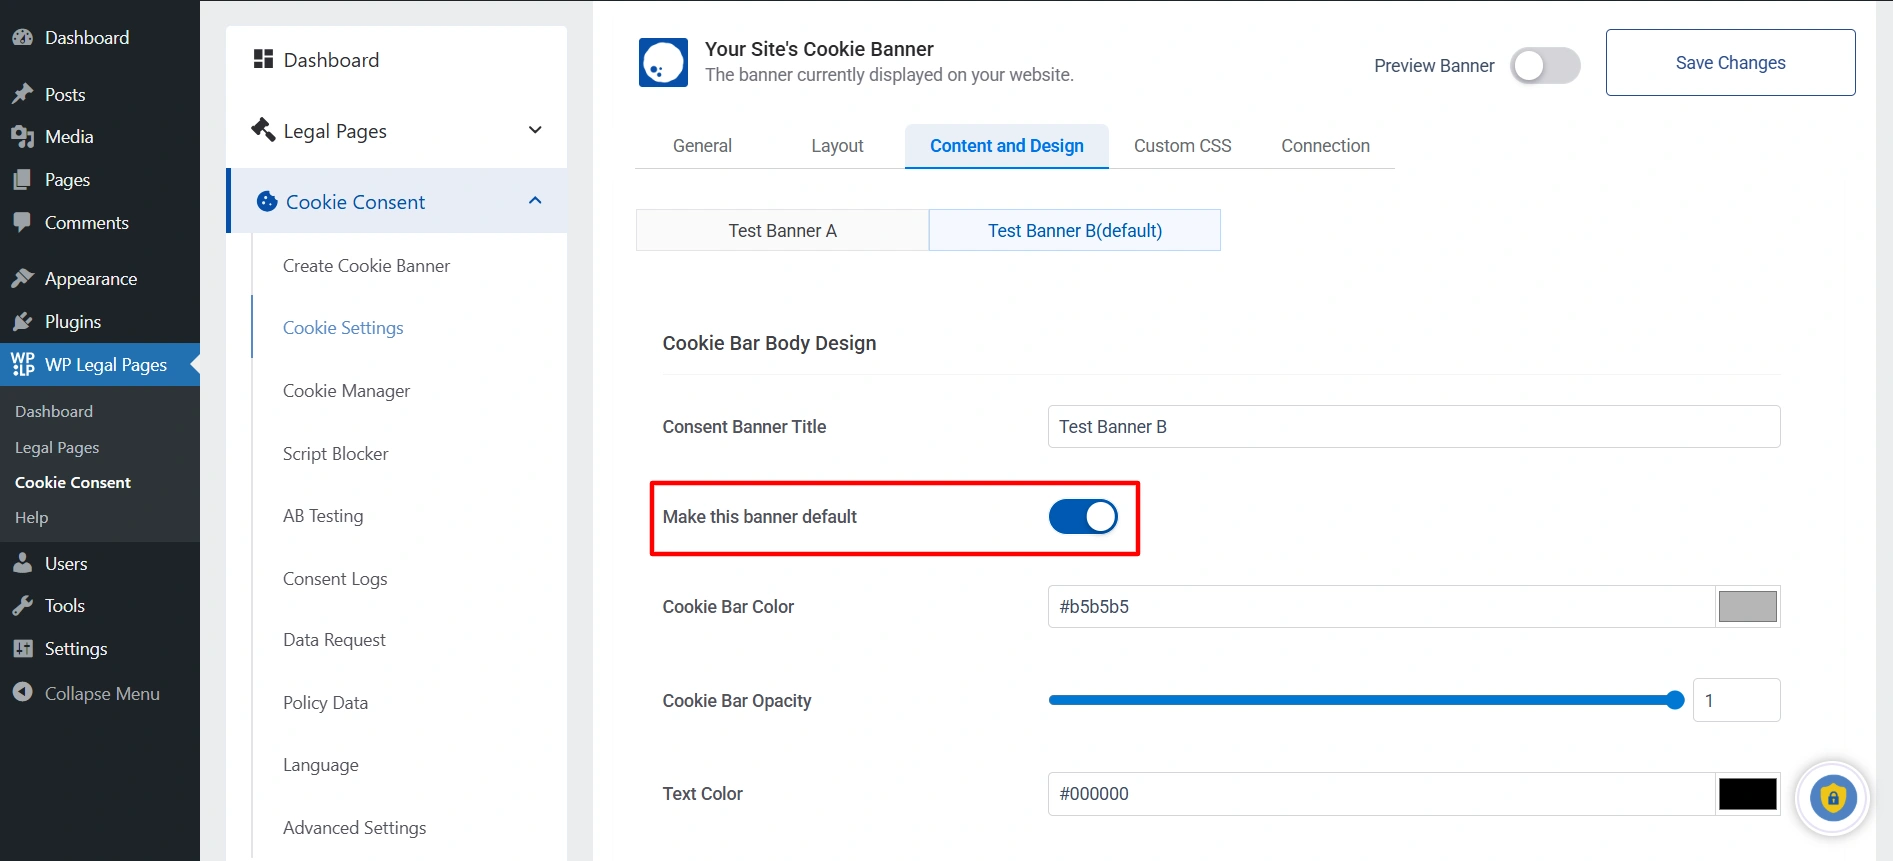This screenshot has width=1893, height=861.
Task: Click the Appearance paintbrush icon
Action: point(22,279)
